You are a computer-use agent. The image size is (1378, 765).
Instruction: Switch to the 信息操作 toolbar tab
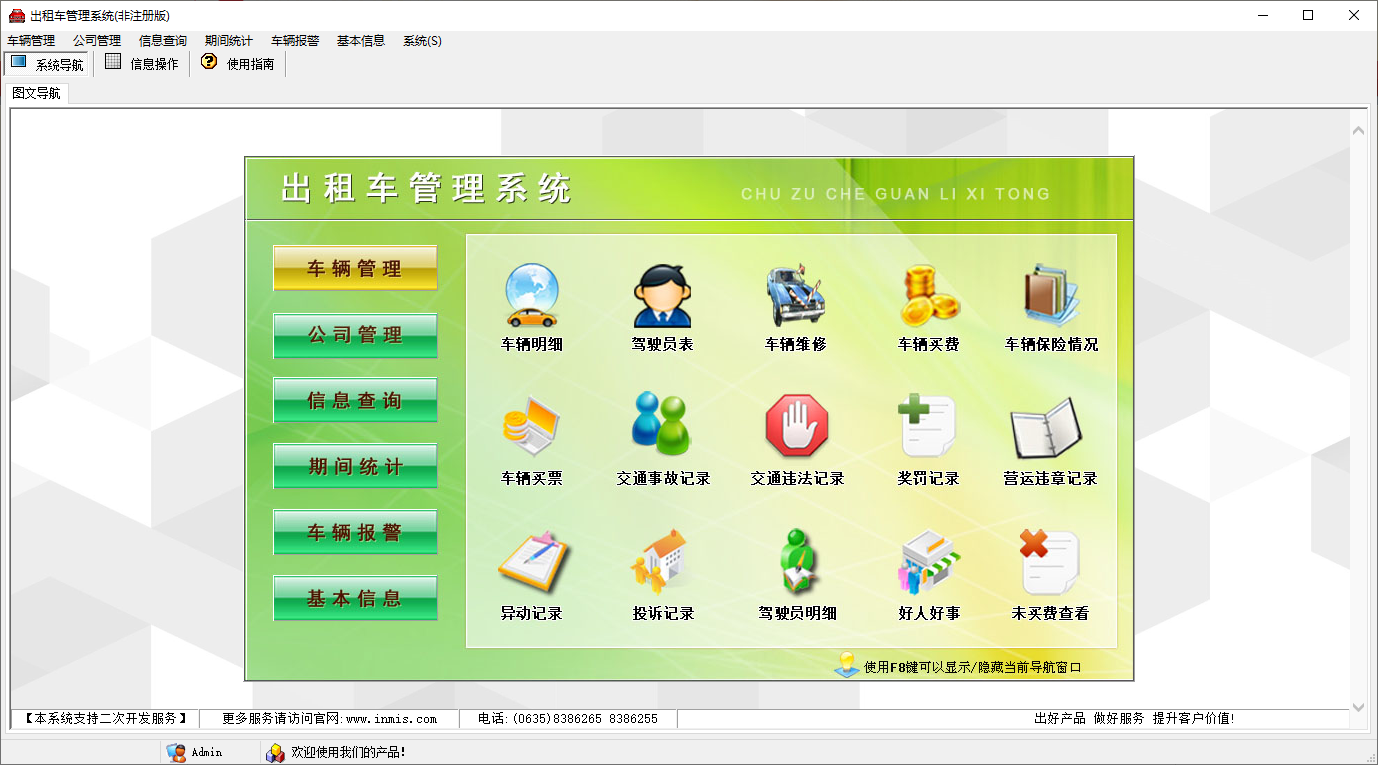(x=142, y=64)
